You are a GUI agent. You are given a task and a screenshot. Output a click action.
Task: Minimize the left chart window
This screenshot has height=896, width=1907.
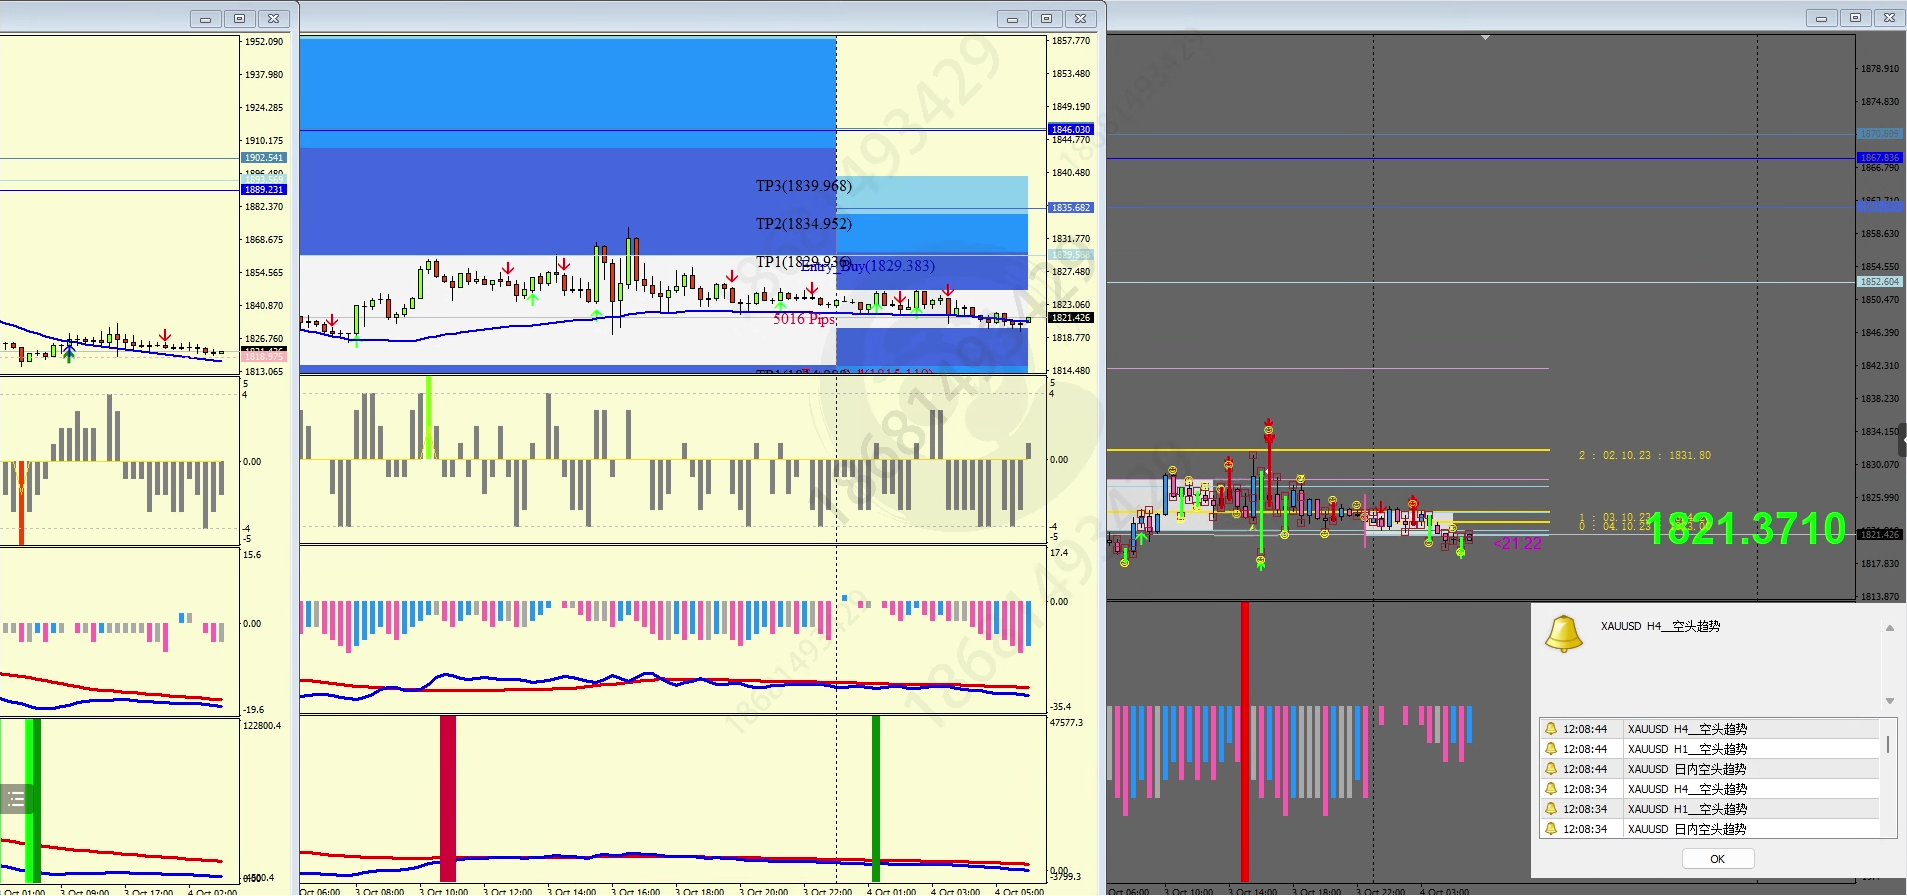tap(205, 19)
